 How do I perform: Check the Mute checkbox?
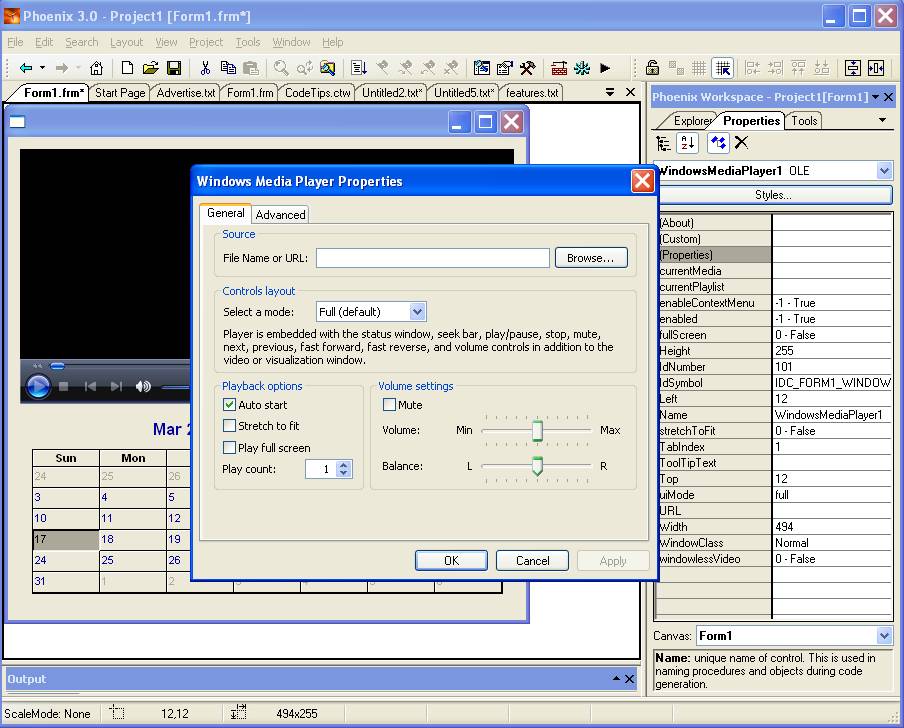point(389,405)
